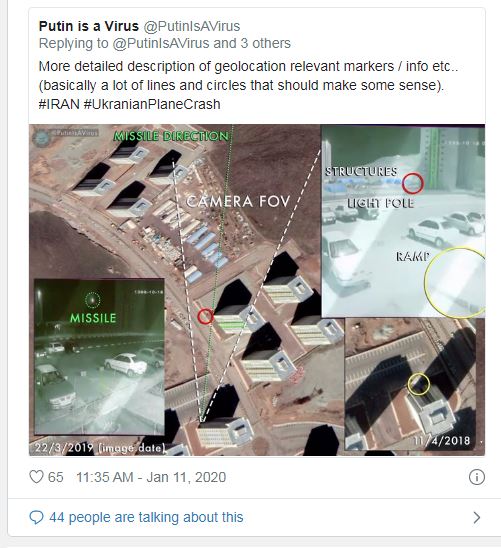Open the 11/4/2018 satellite inset image
Screen dimensions: 501x548
(x=410, y=384)
